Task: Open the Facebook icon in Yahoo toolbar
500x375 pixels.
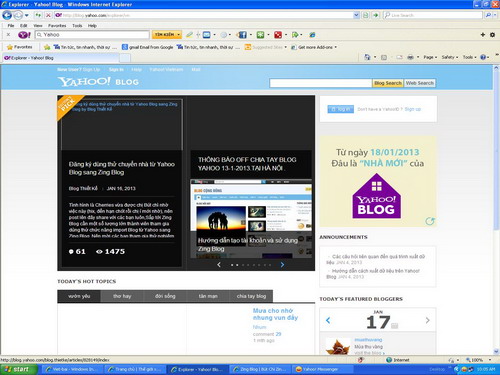Action: [243, 35]
